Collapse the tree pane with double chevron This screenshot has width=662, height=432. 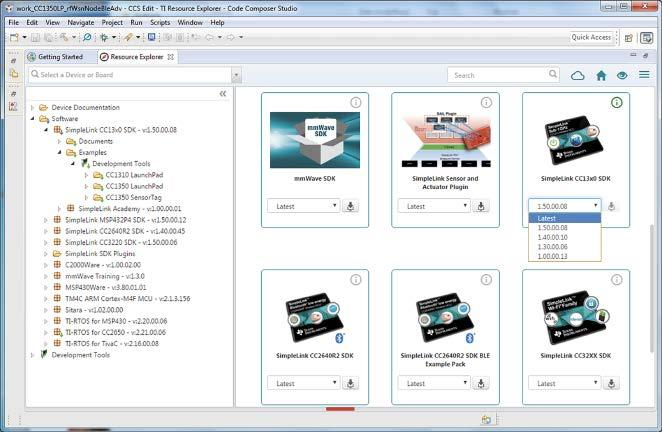(223, 94)
